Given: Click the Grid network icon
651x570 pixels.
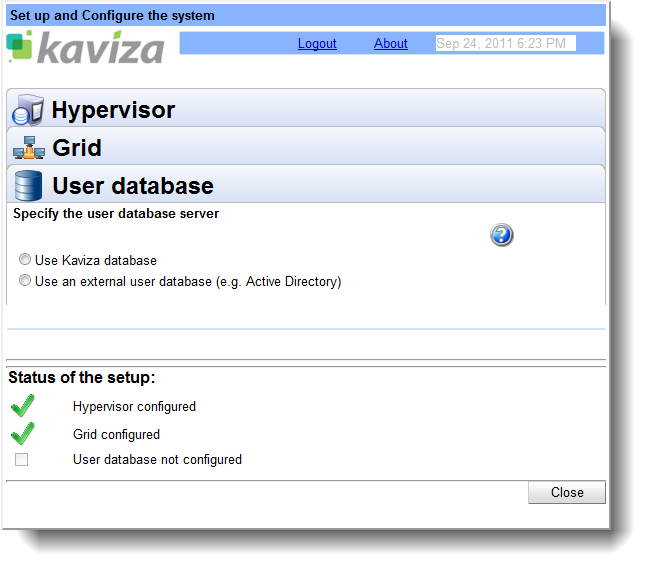Looking at the screenshot, I should tap(28, 148).
